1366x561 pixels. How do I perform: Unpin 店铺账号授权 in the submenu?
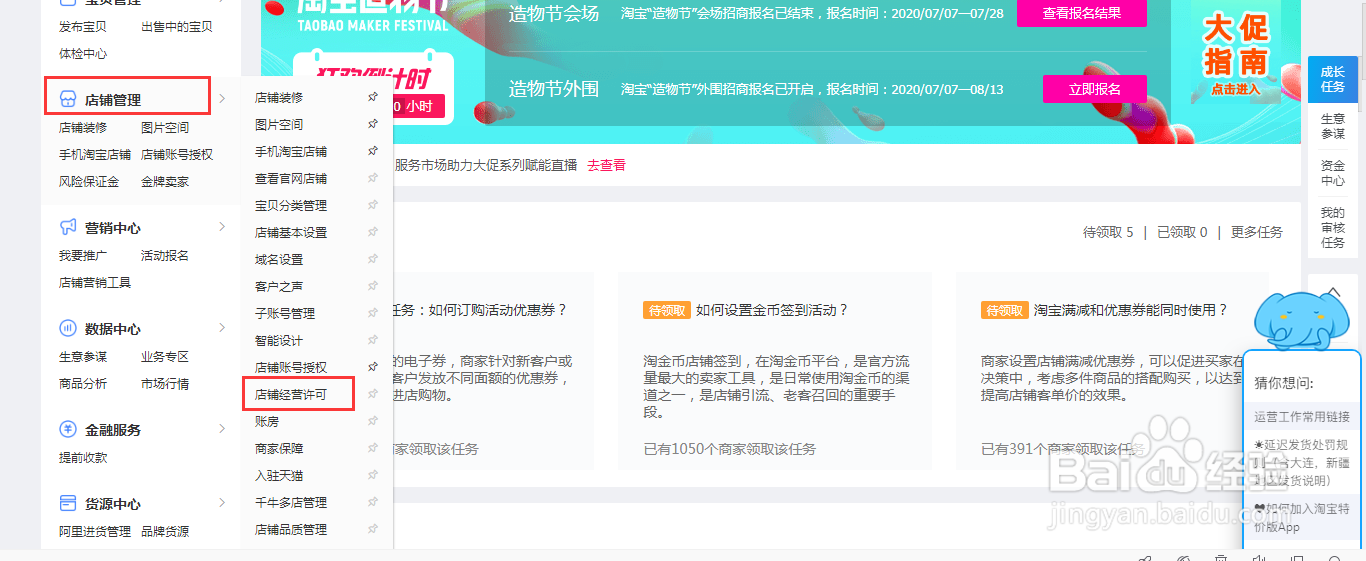pyautogui.click(x=373, y=367)
